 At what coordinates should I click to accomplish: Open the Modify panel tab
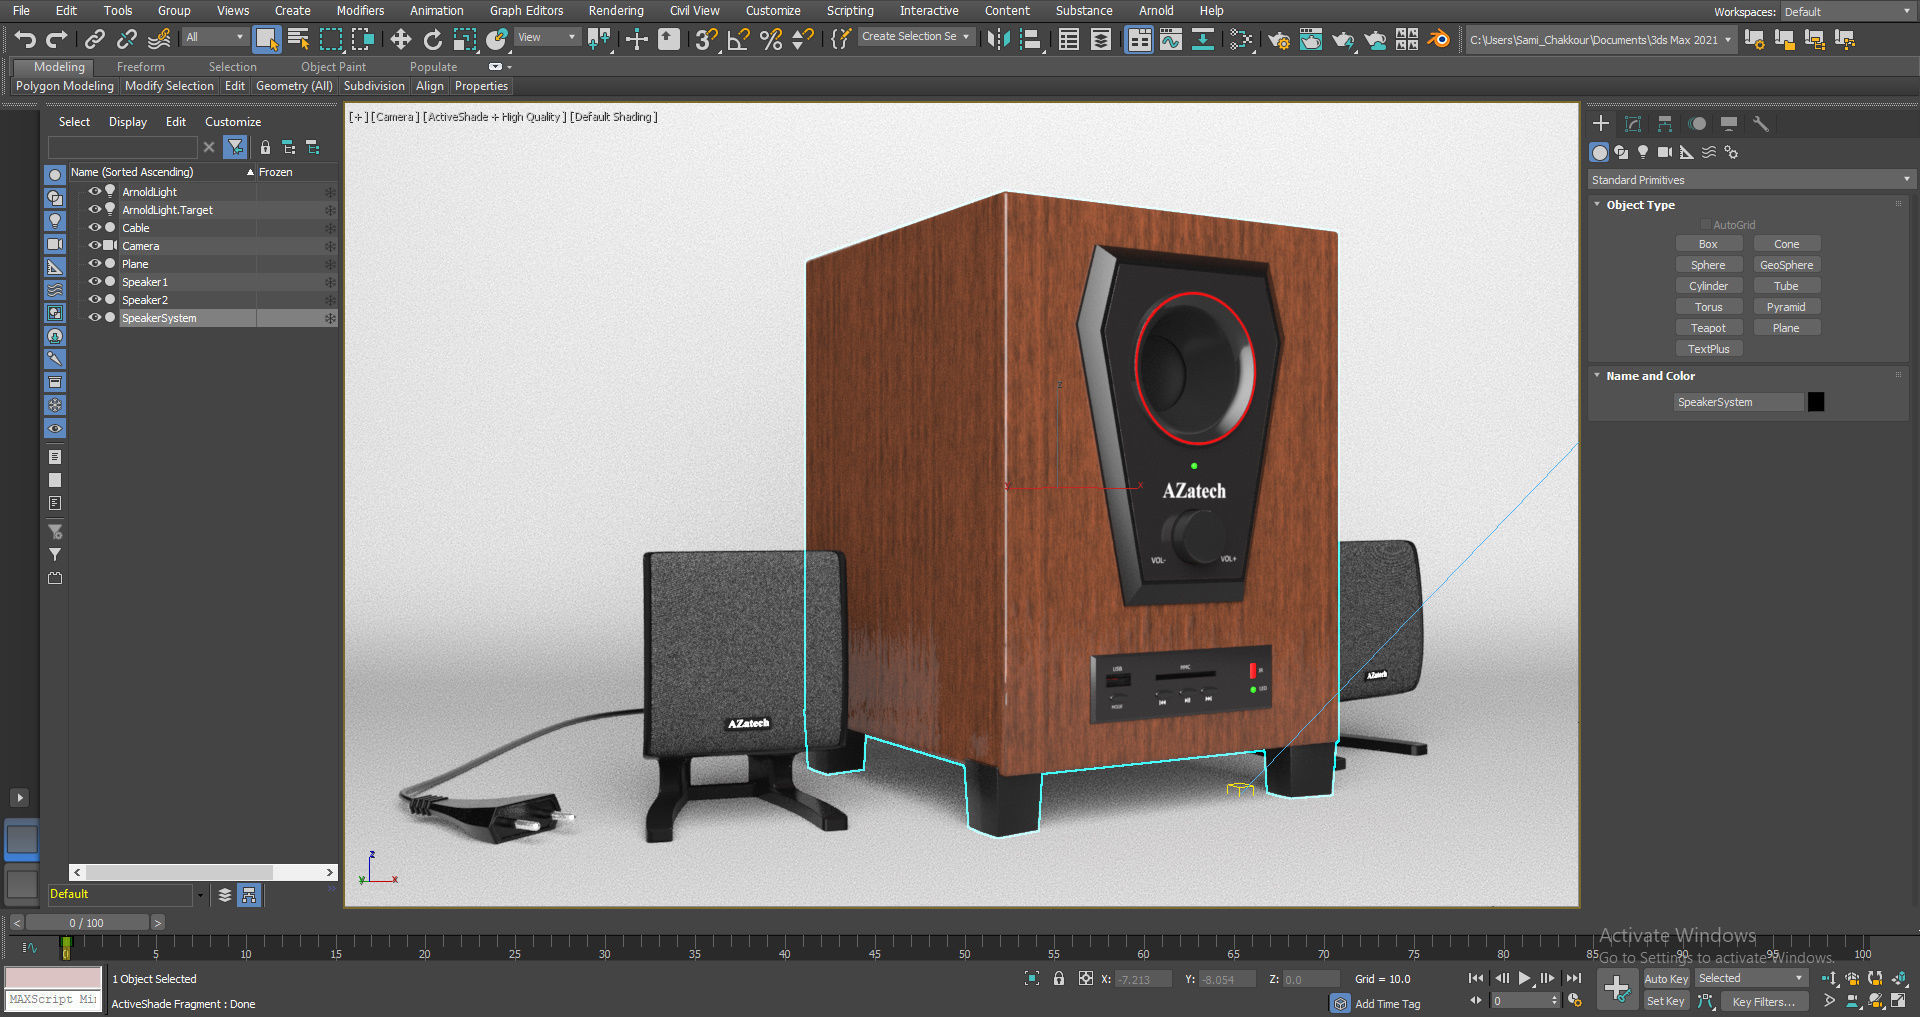[1633, 123]
